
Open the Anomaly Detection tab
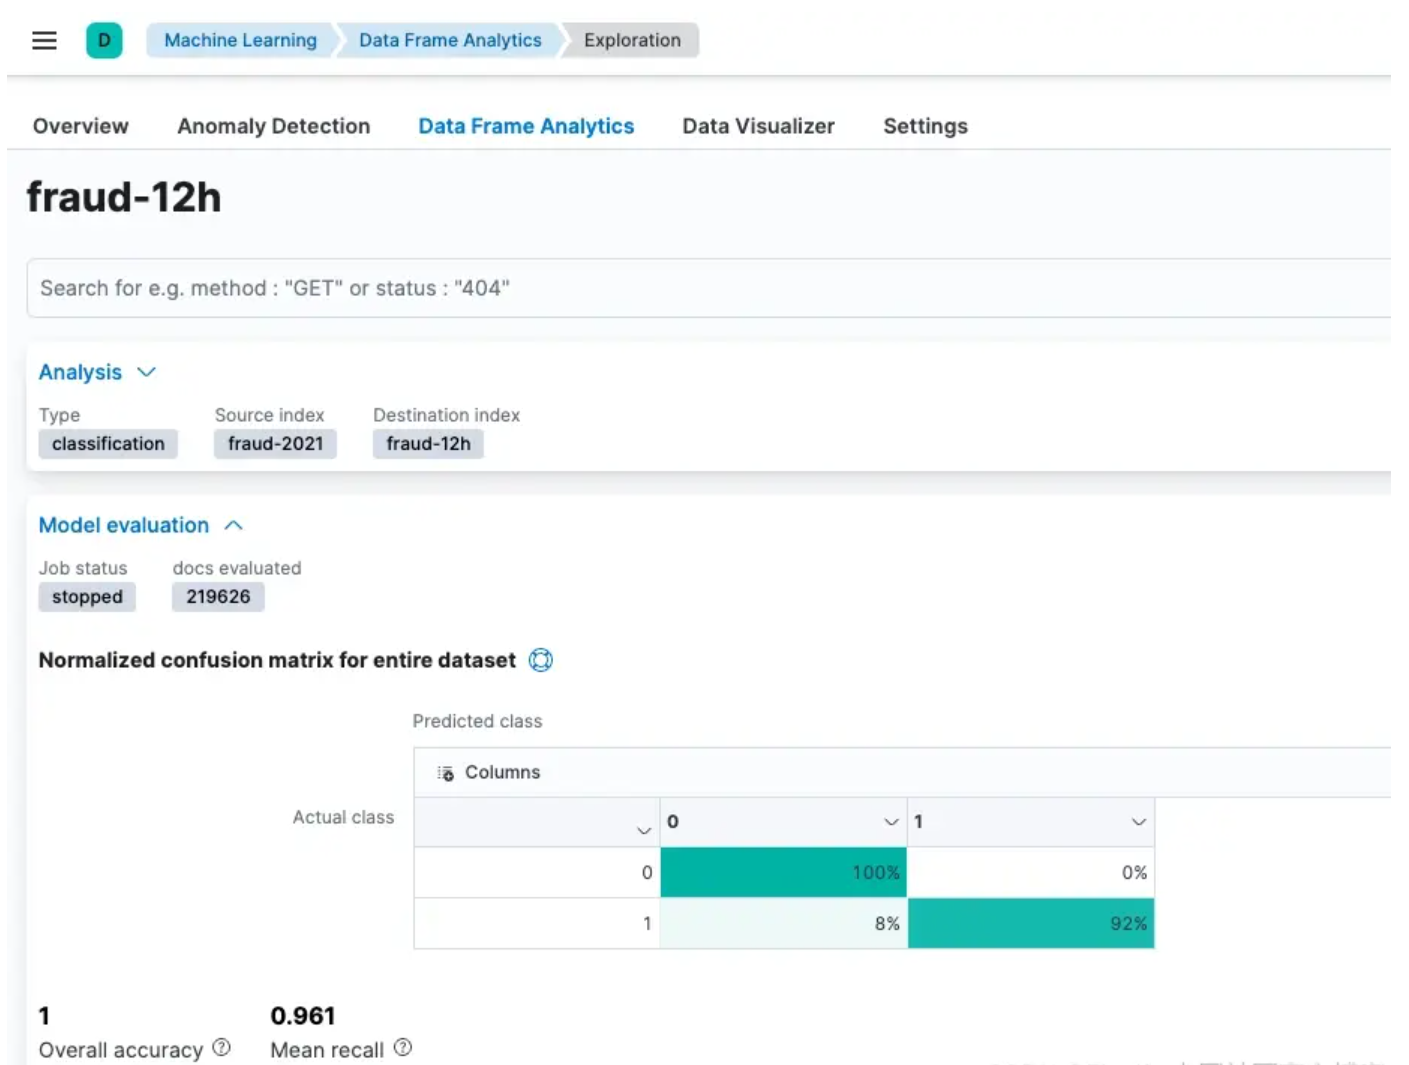[274, 126]
